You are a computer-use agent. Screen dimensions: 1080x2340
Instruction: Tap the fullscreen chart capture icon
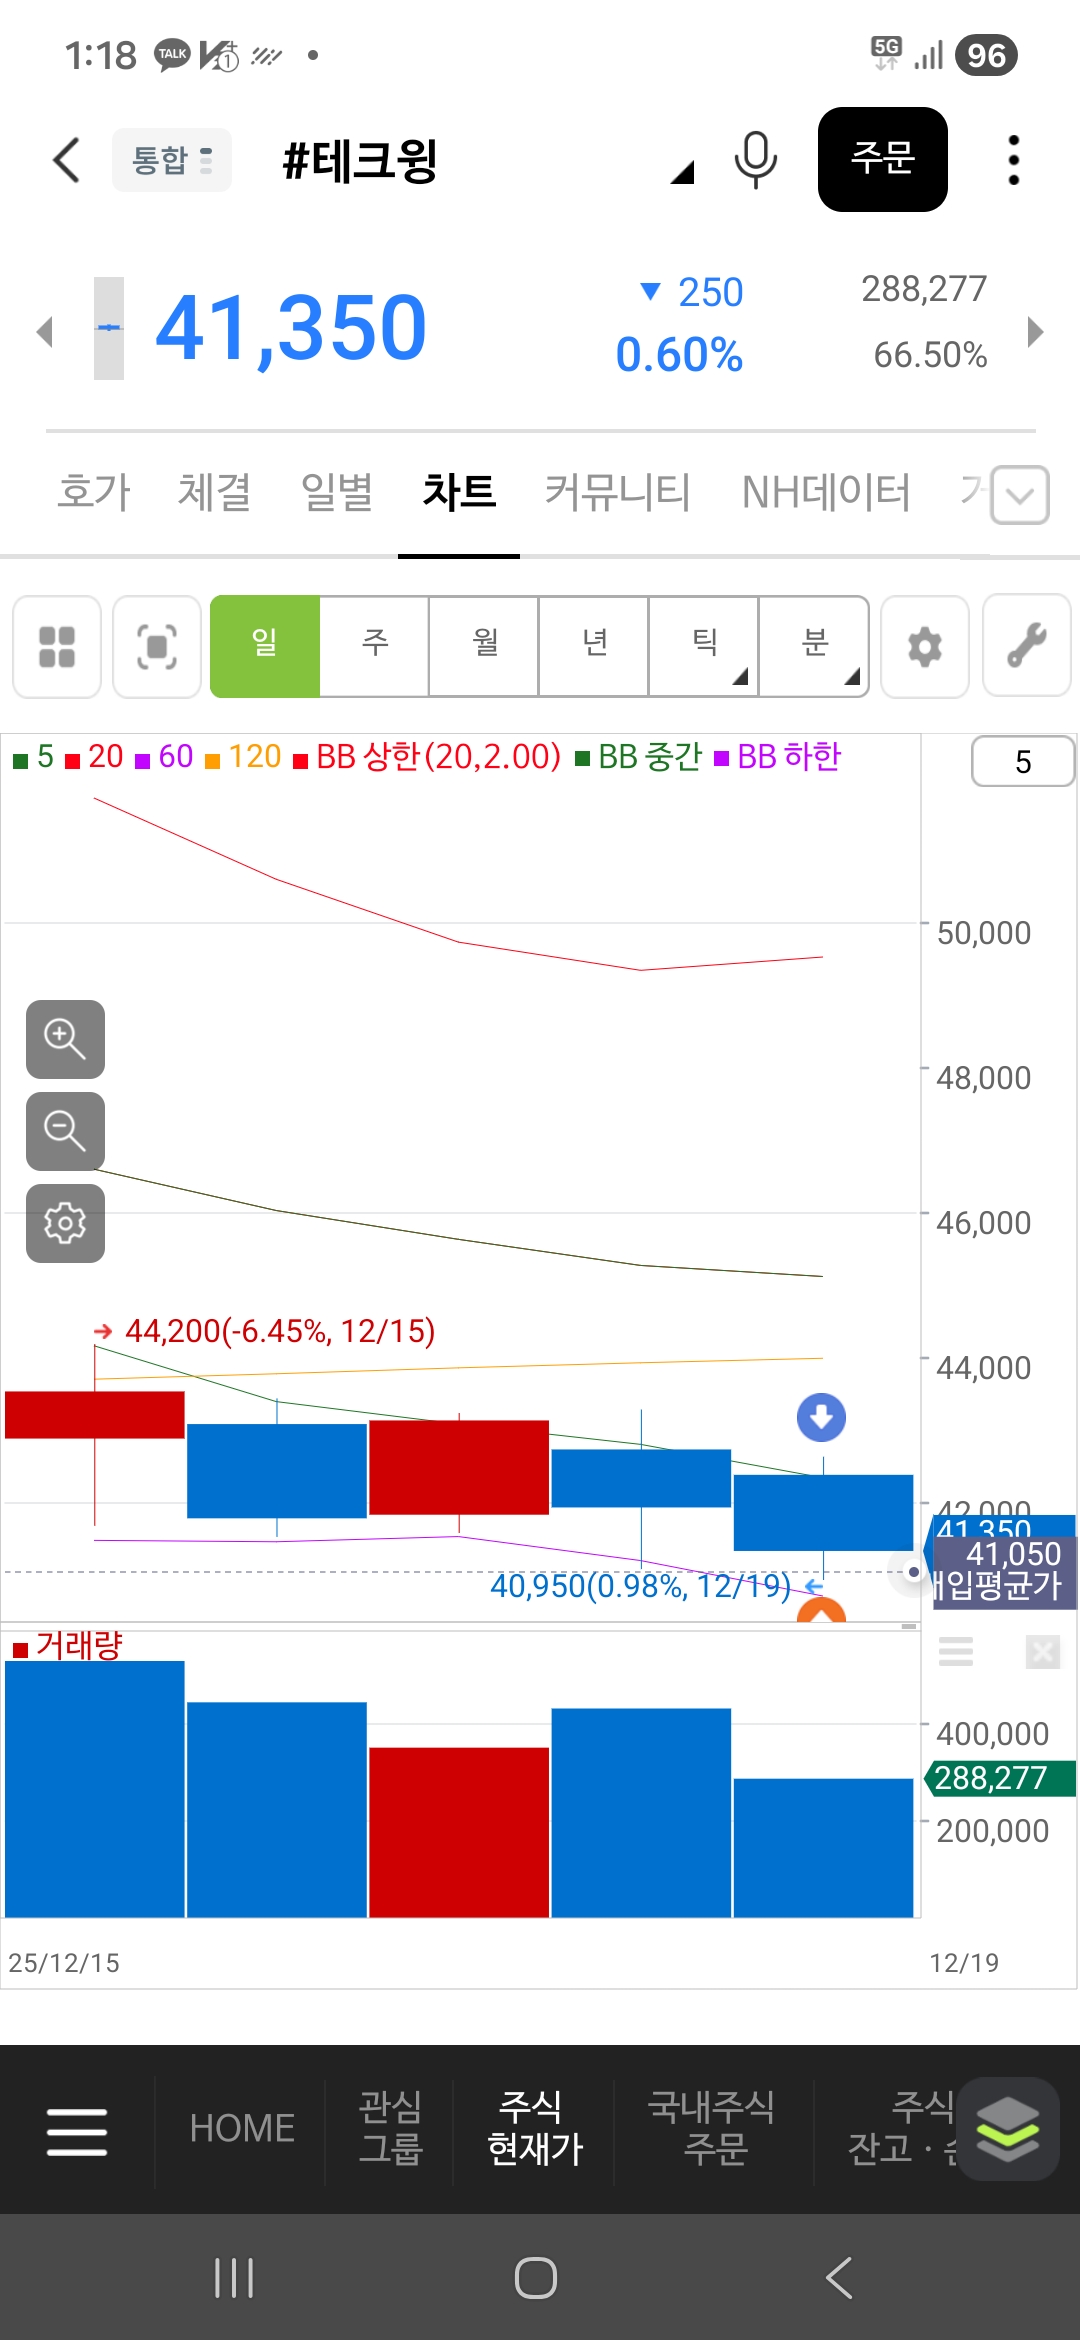[x=157, y=646]
